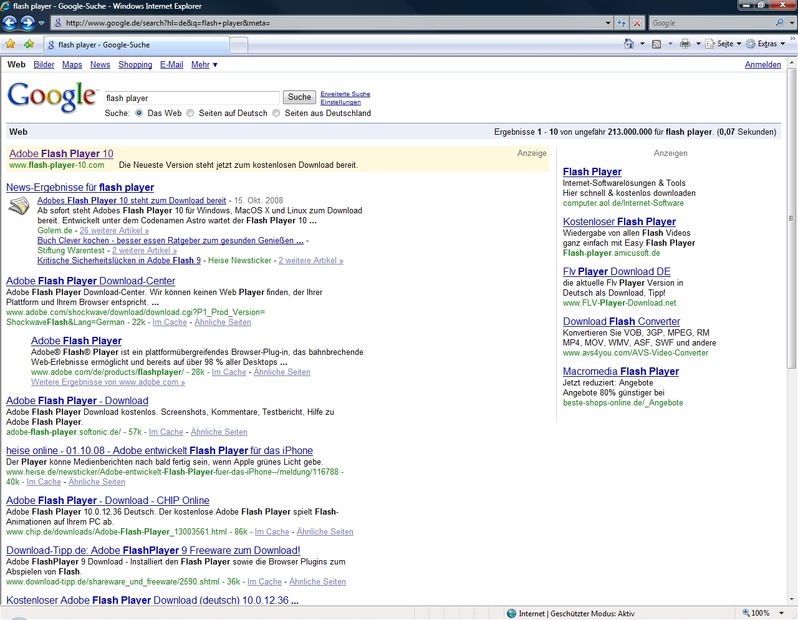
Task: Open the zoom level dropdown arrow
Action: 782,613
